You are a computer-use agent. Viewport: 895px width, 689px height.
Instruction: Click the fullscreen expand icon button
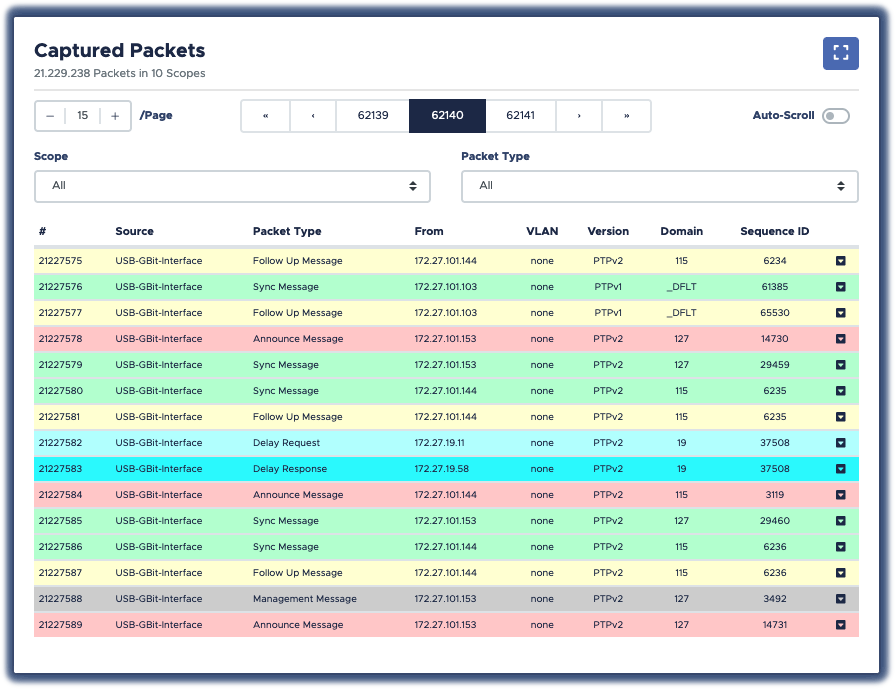[x=840, y=53]
